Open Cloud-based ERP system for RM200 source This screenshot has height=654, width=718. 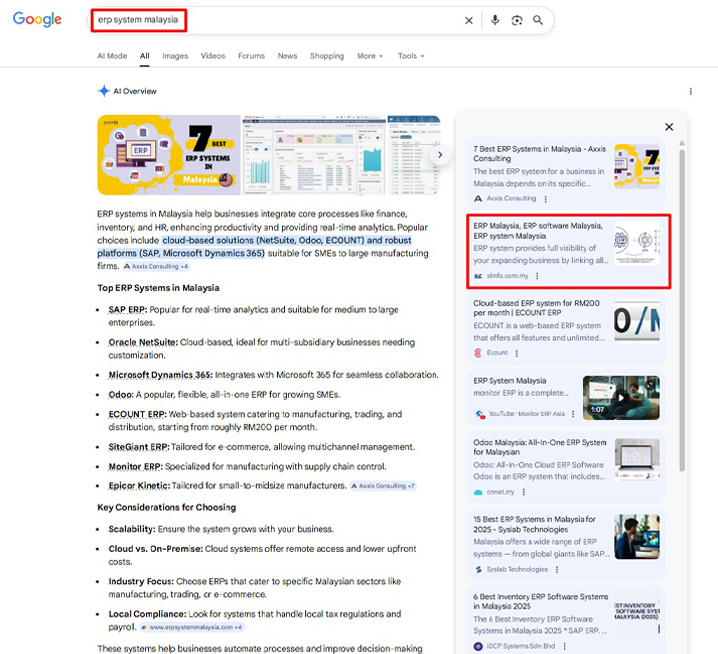point(566,328)
